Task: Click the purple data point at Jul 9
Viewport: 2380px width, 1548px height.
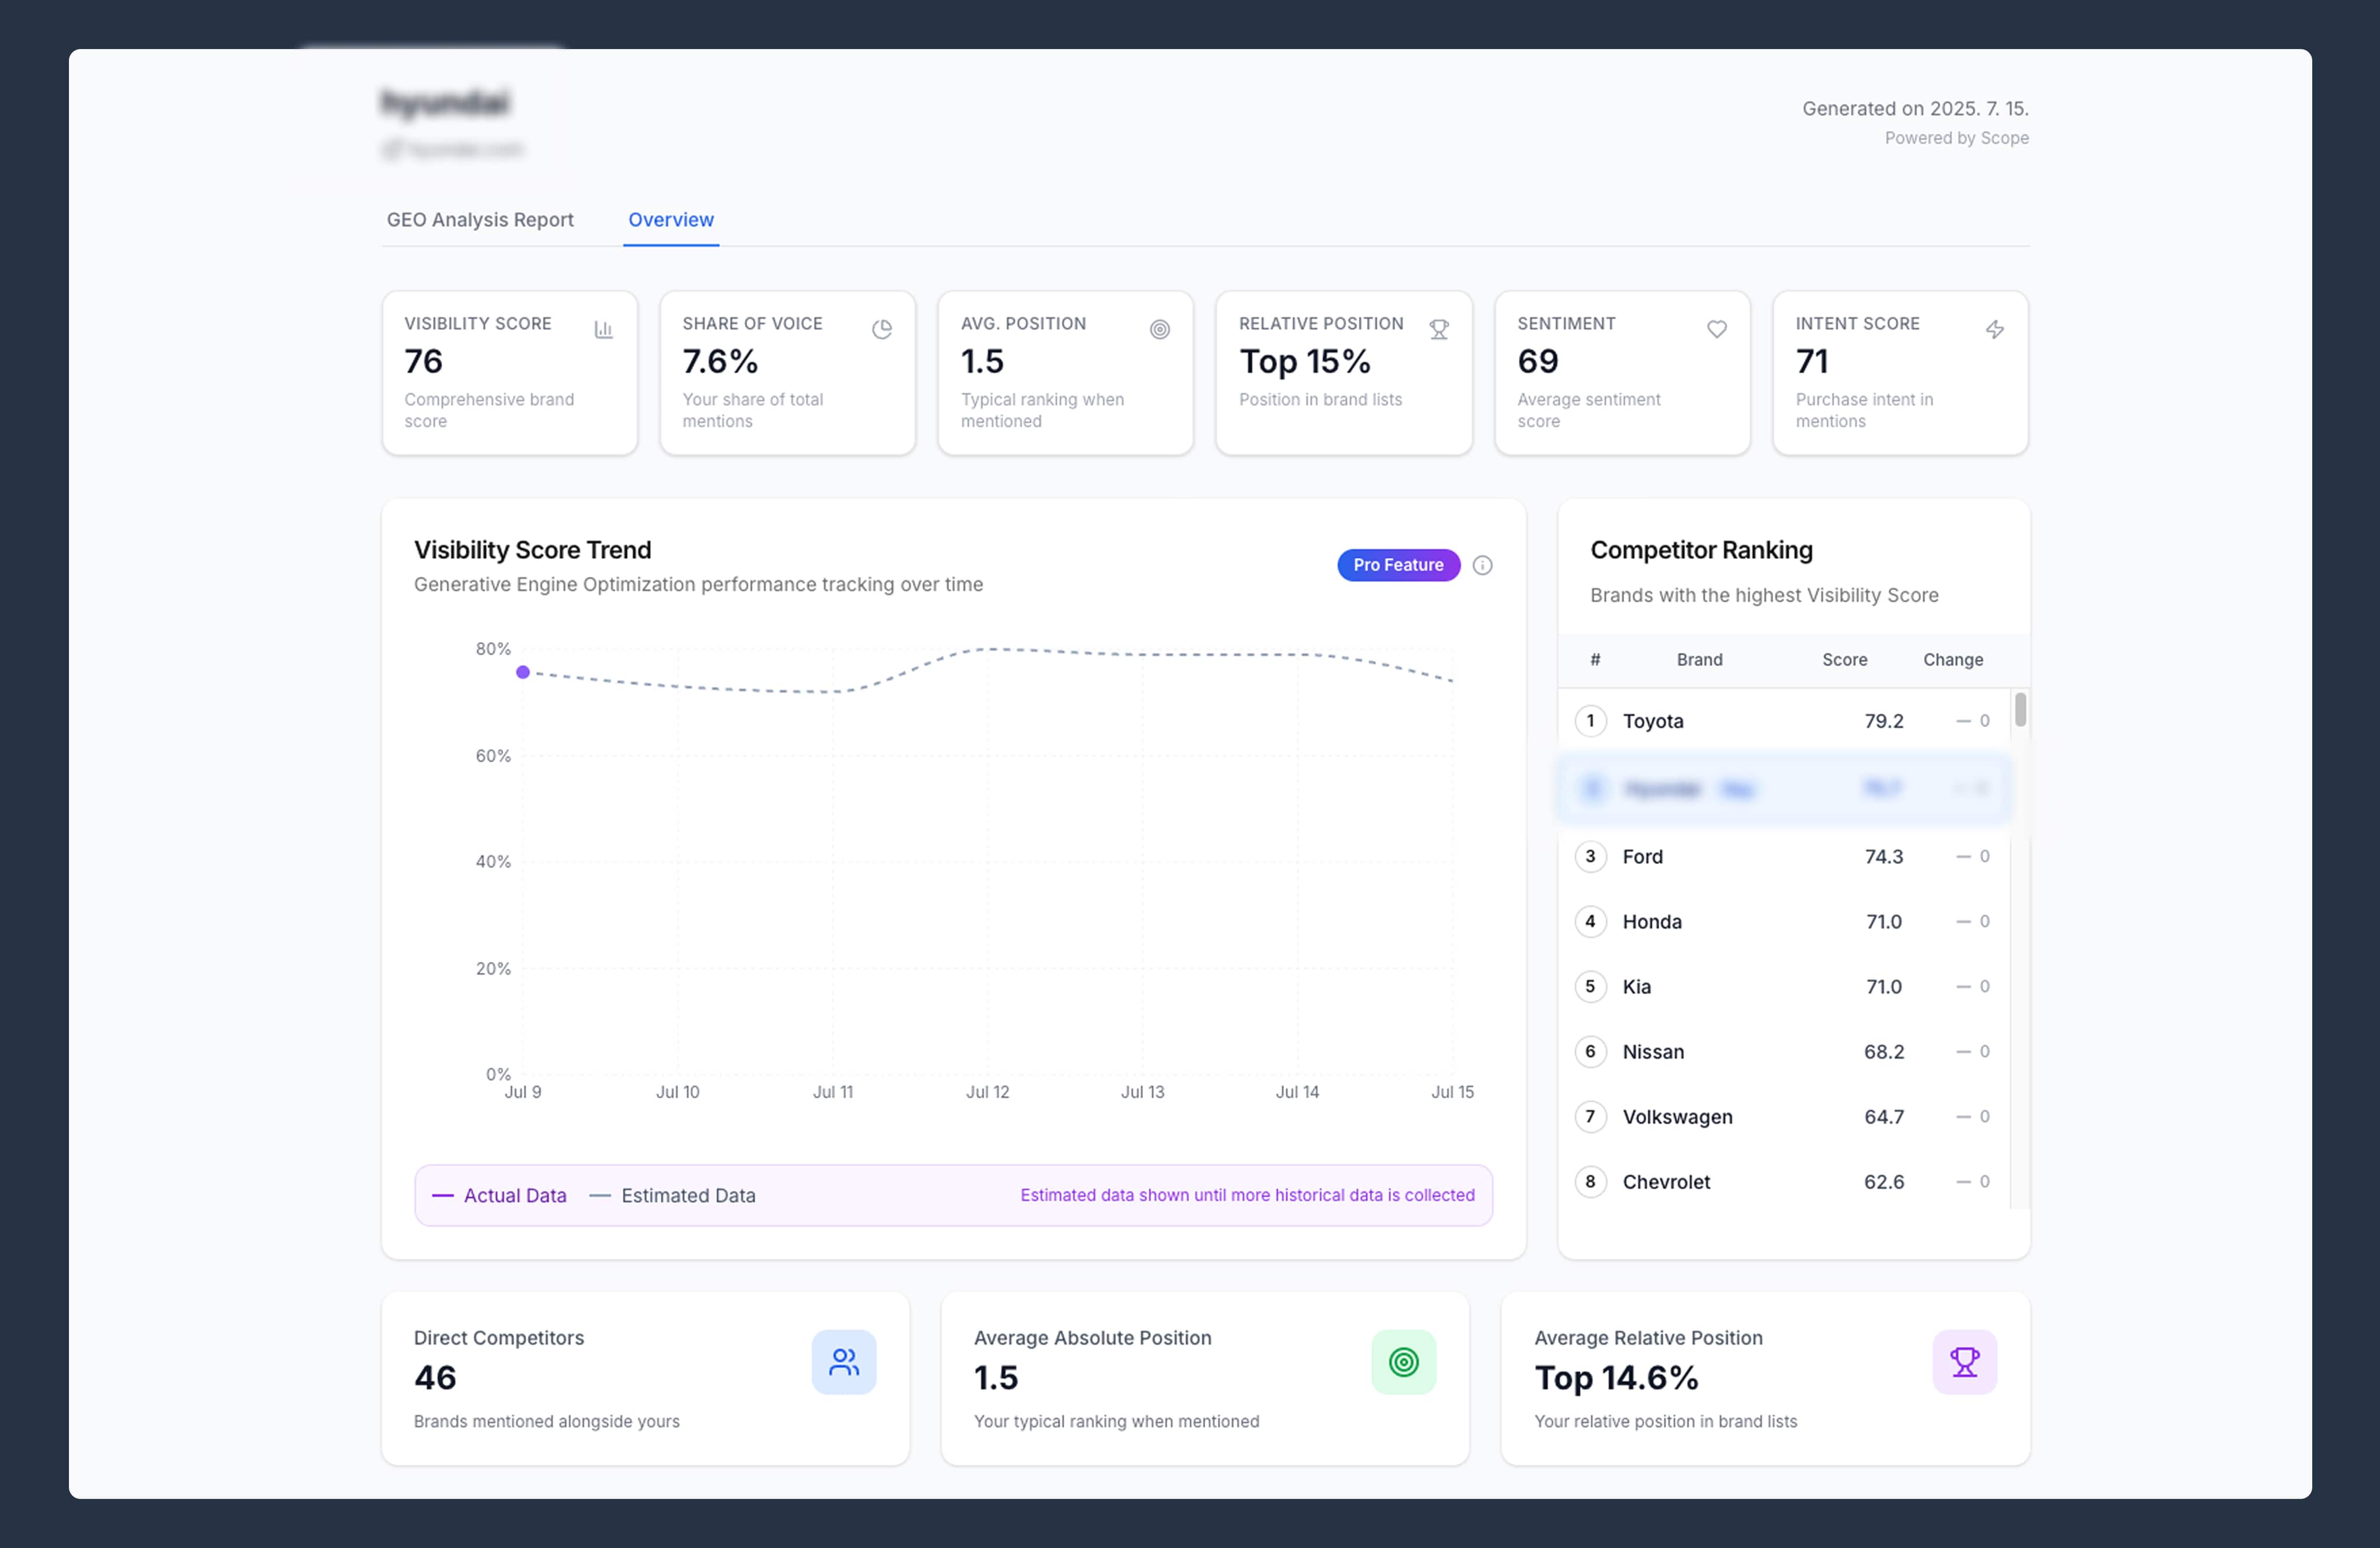Action: [x=522, y=672]
